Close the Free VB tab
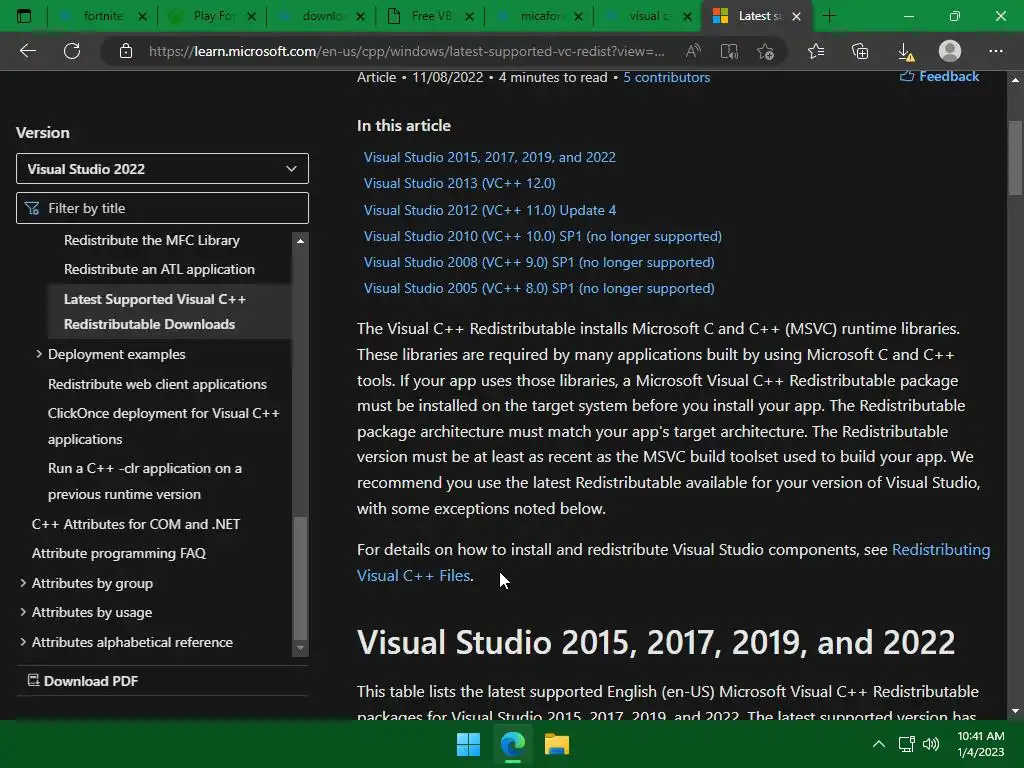This screenshot has height=768, width=1024. pos(469,16)
